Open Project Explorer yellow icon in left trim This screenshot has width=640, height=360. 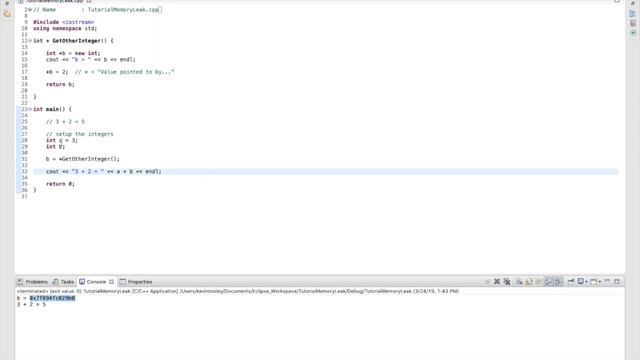click(x=7, y=13)
